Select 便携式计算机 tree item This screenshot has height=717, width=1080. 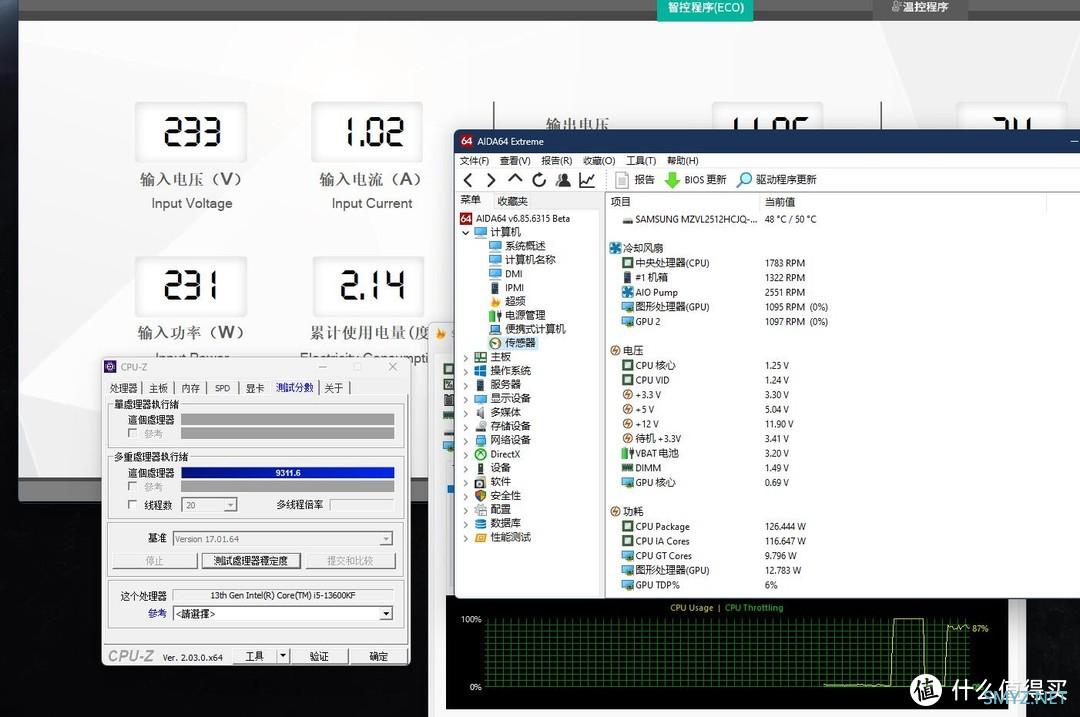[528, 329]
